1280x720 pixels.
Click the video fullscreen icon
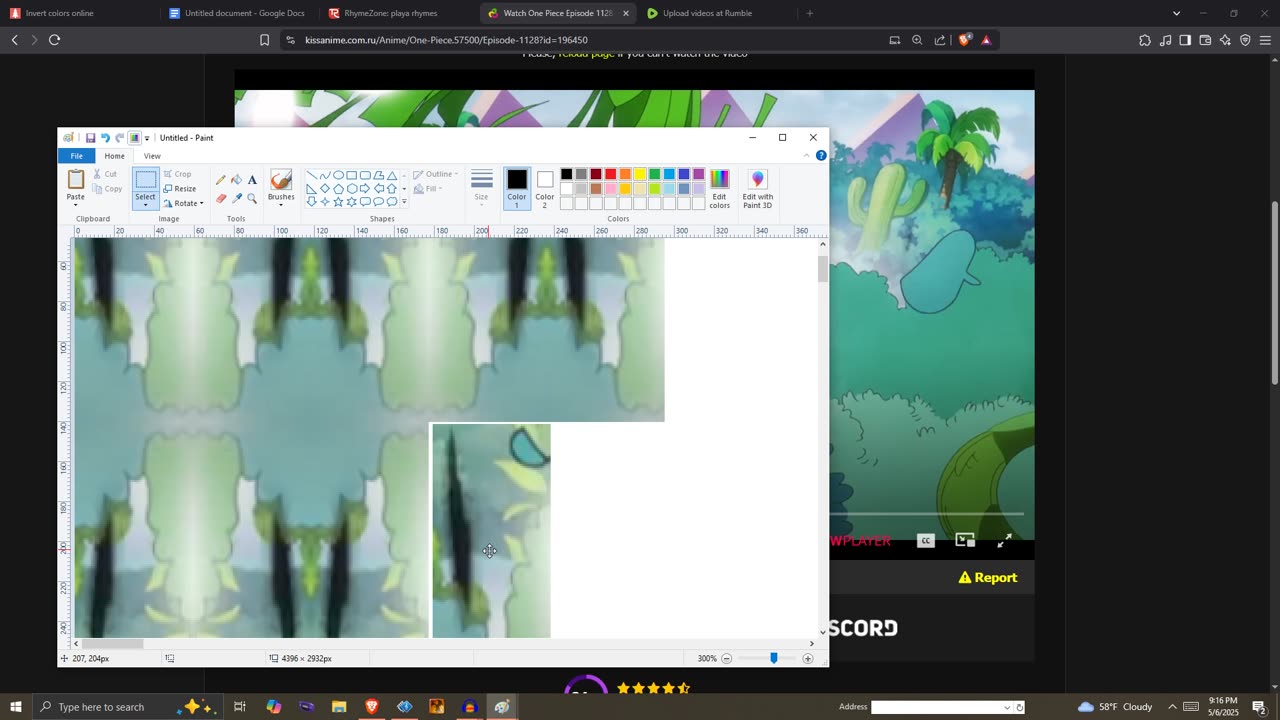[1005, 540]
